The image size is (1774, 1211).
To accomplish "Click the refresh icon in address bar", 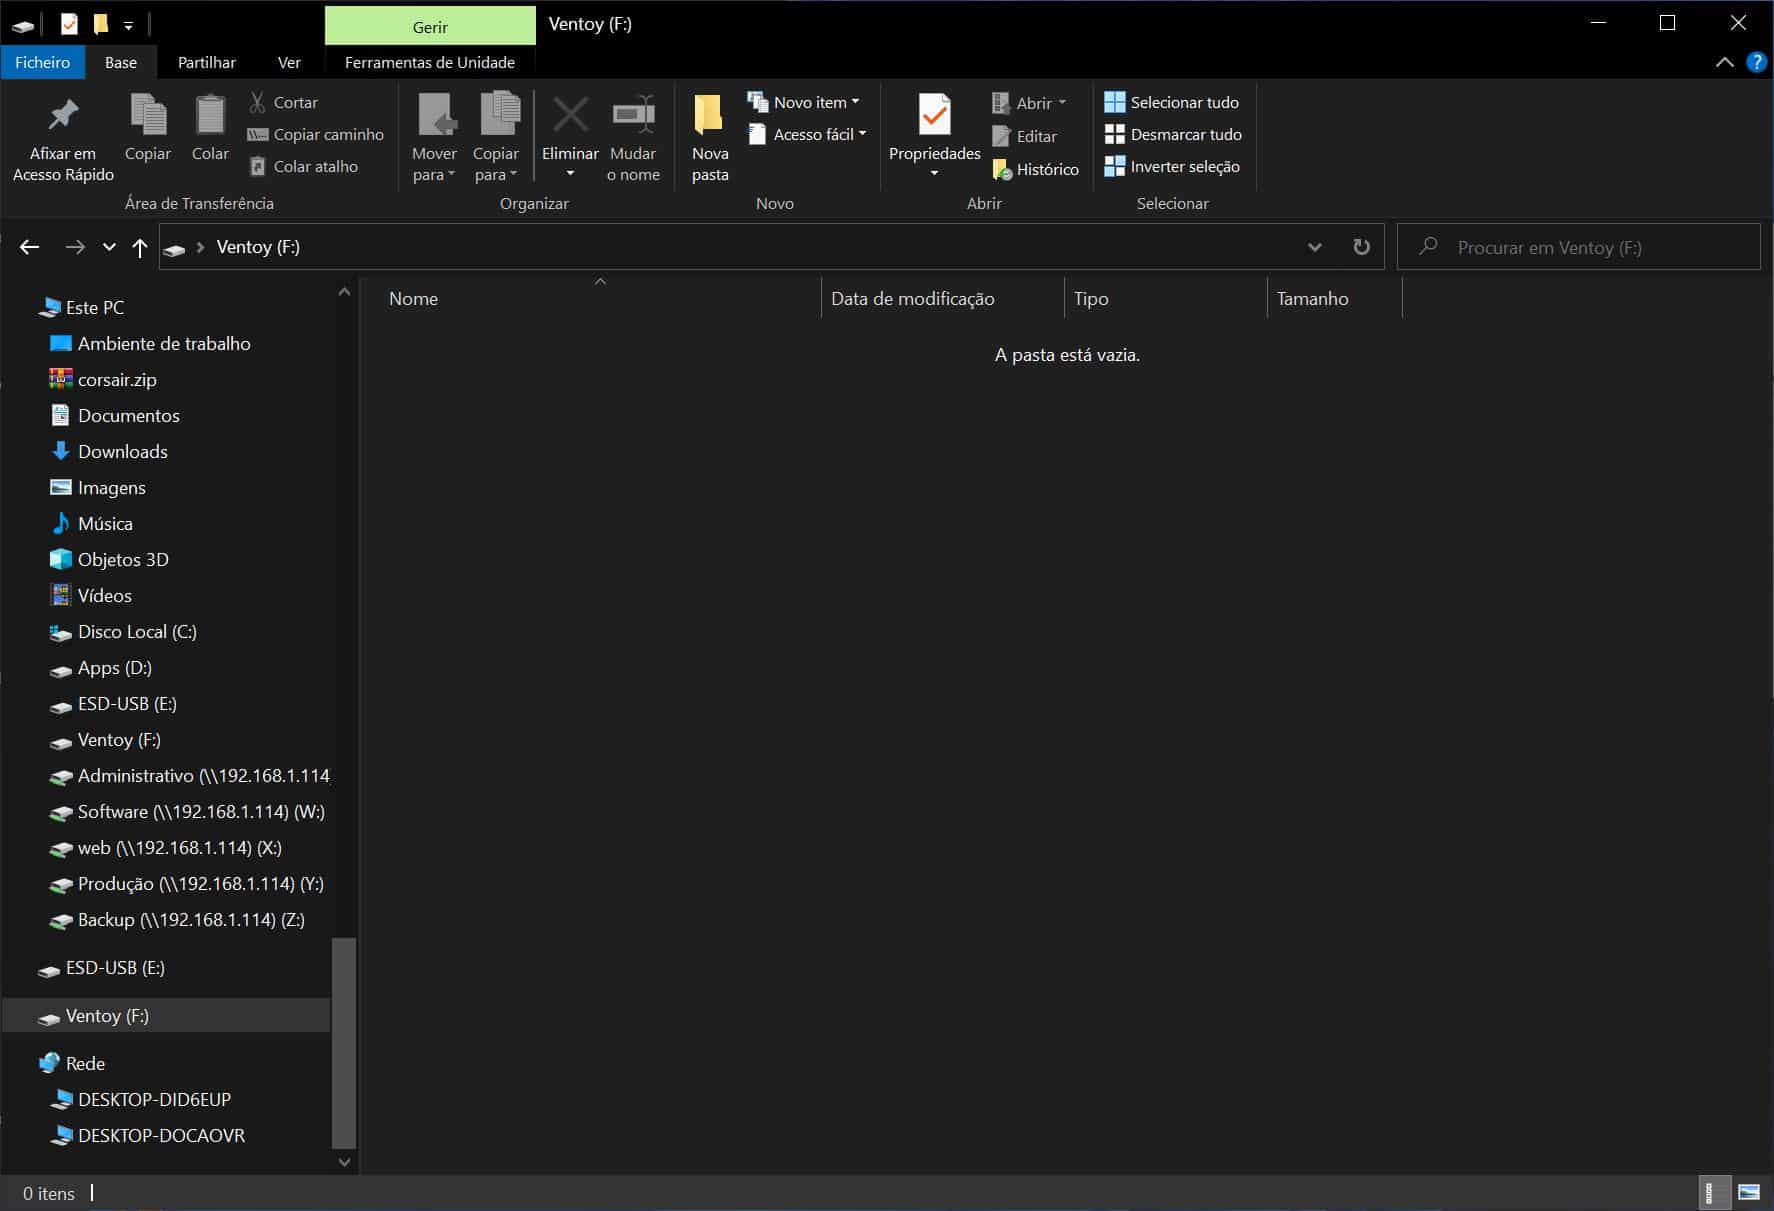I will pyautogui.click(x=1361, y=247).
